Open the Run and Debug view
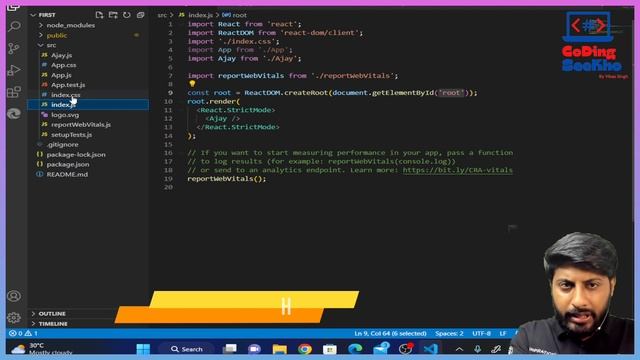This screenshot has width=640, height=360. [x=14, y=70]
